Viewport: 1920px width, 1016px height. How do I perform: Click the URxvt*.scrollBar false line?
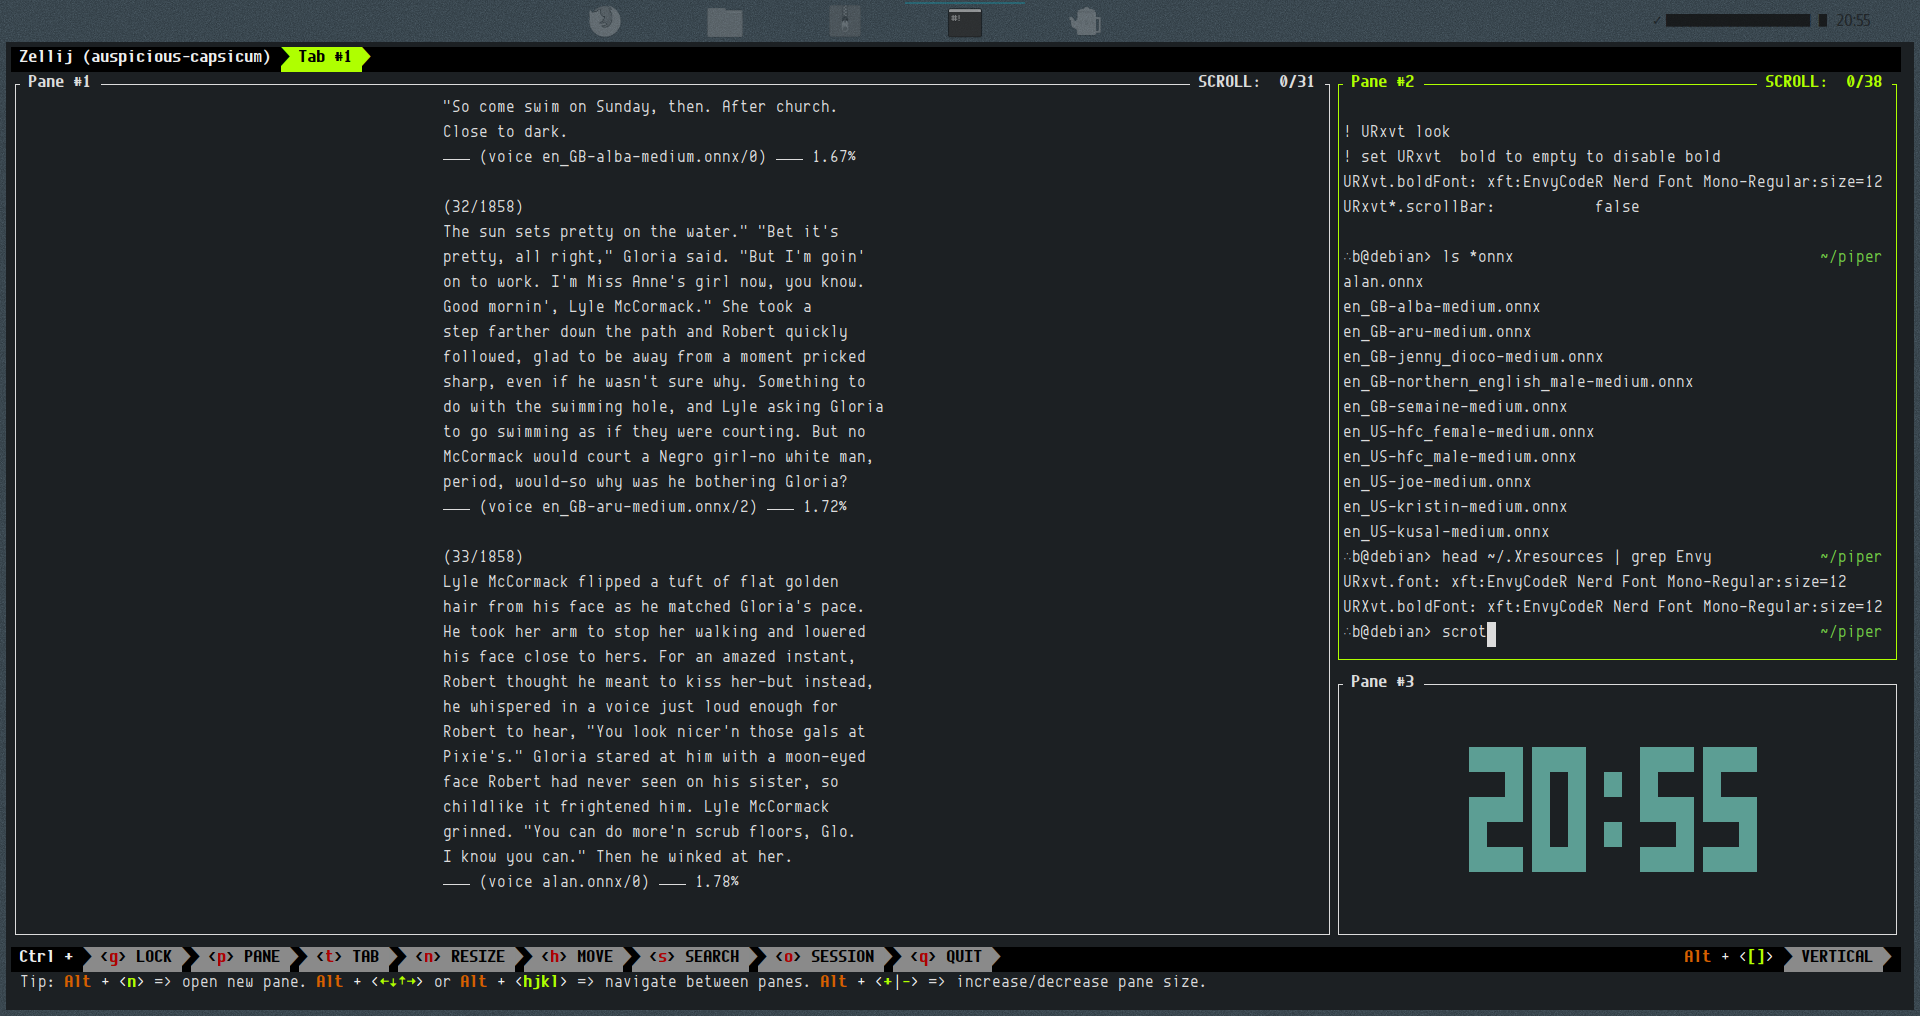tap(1491, 207)
